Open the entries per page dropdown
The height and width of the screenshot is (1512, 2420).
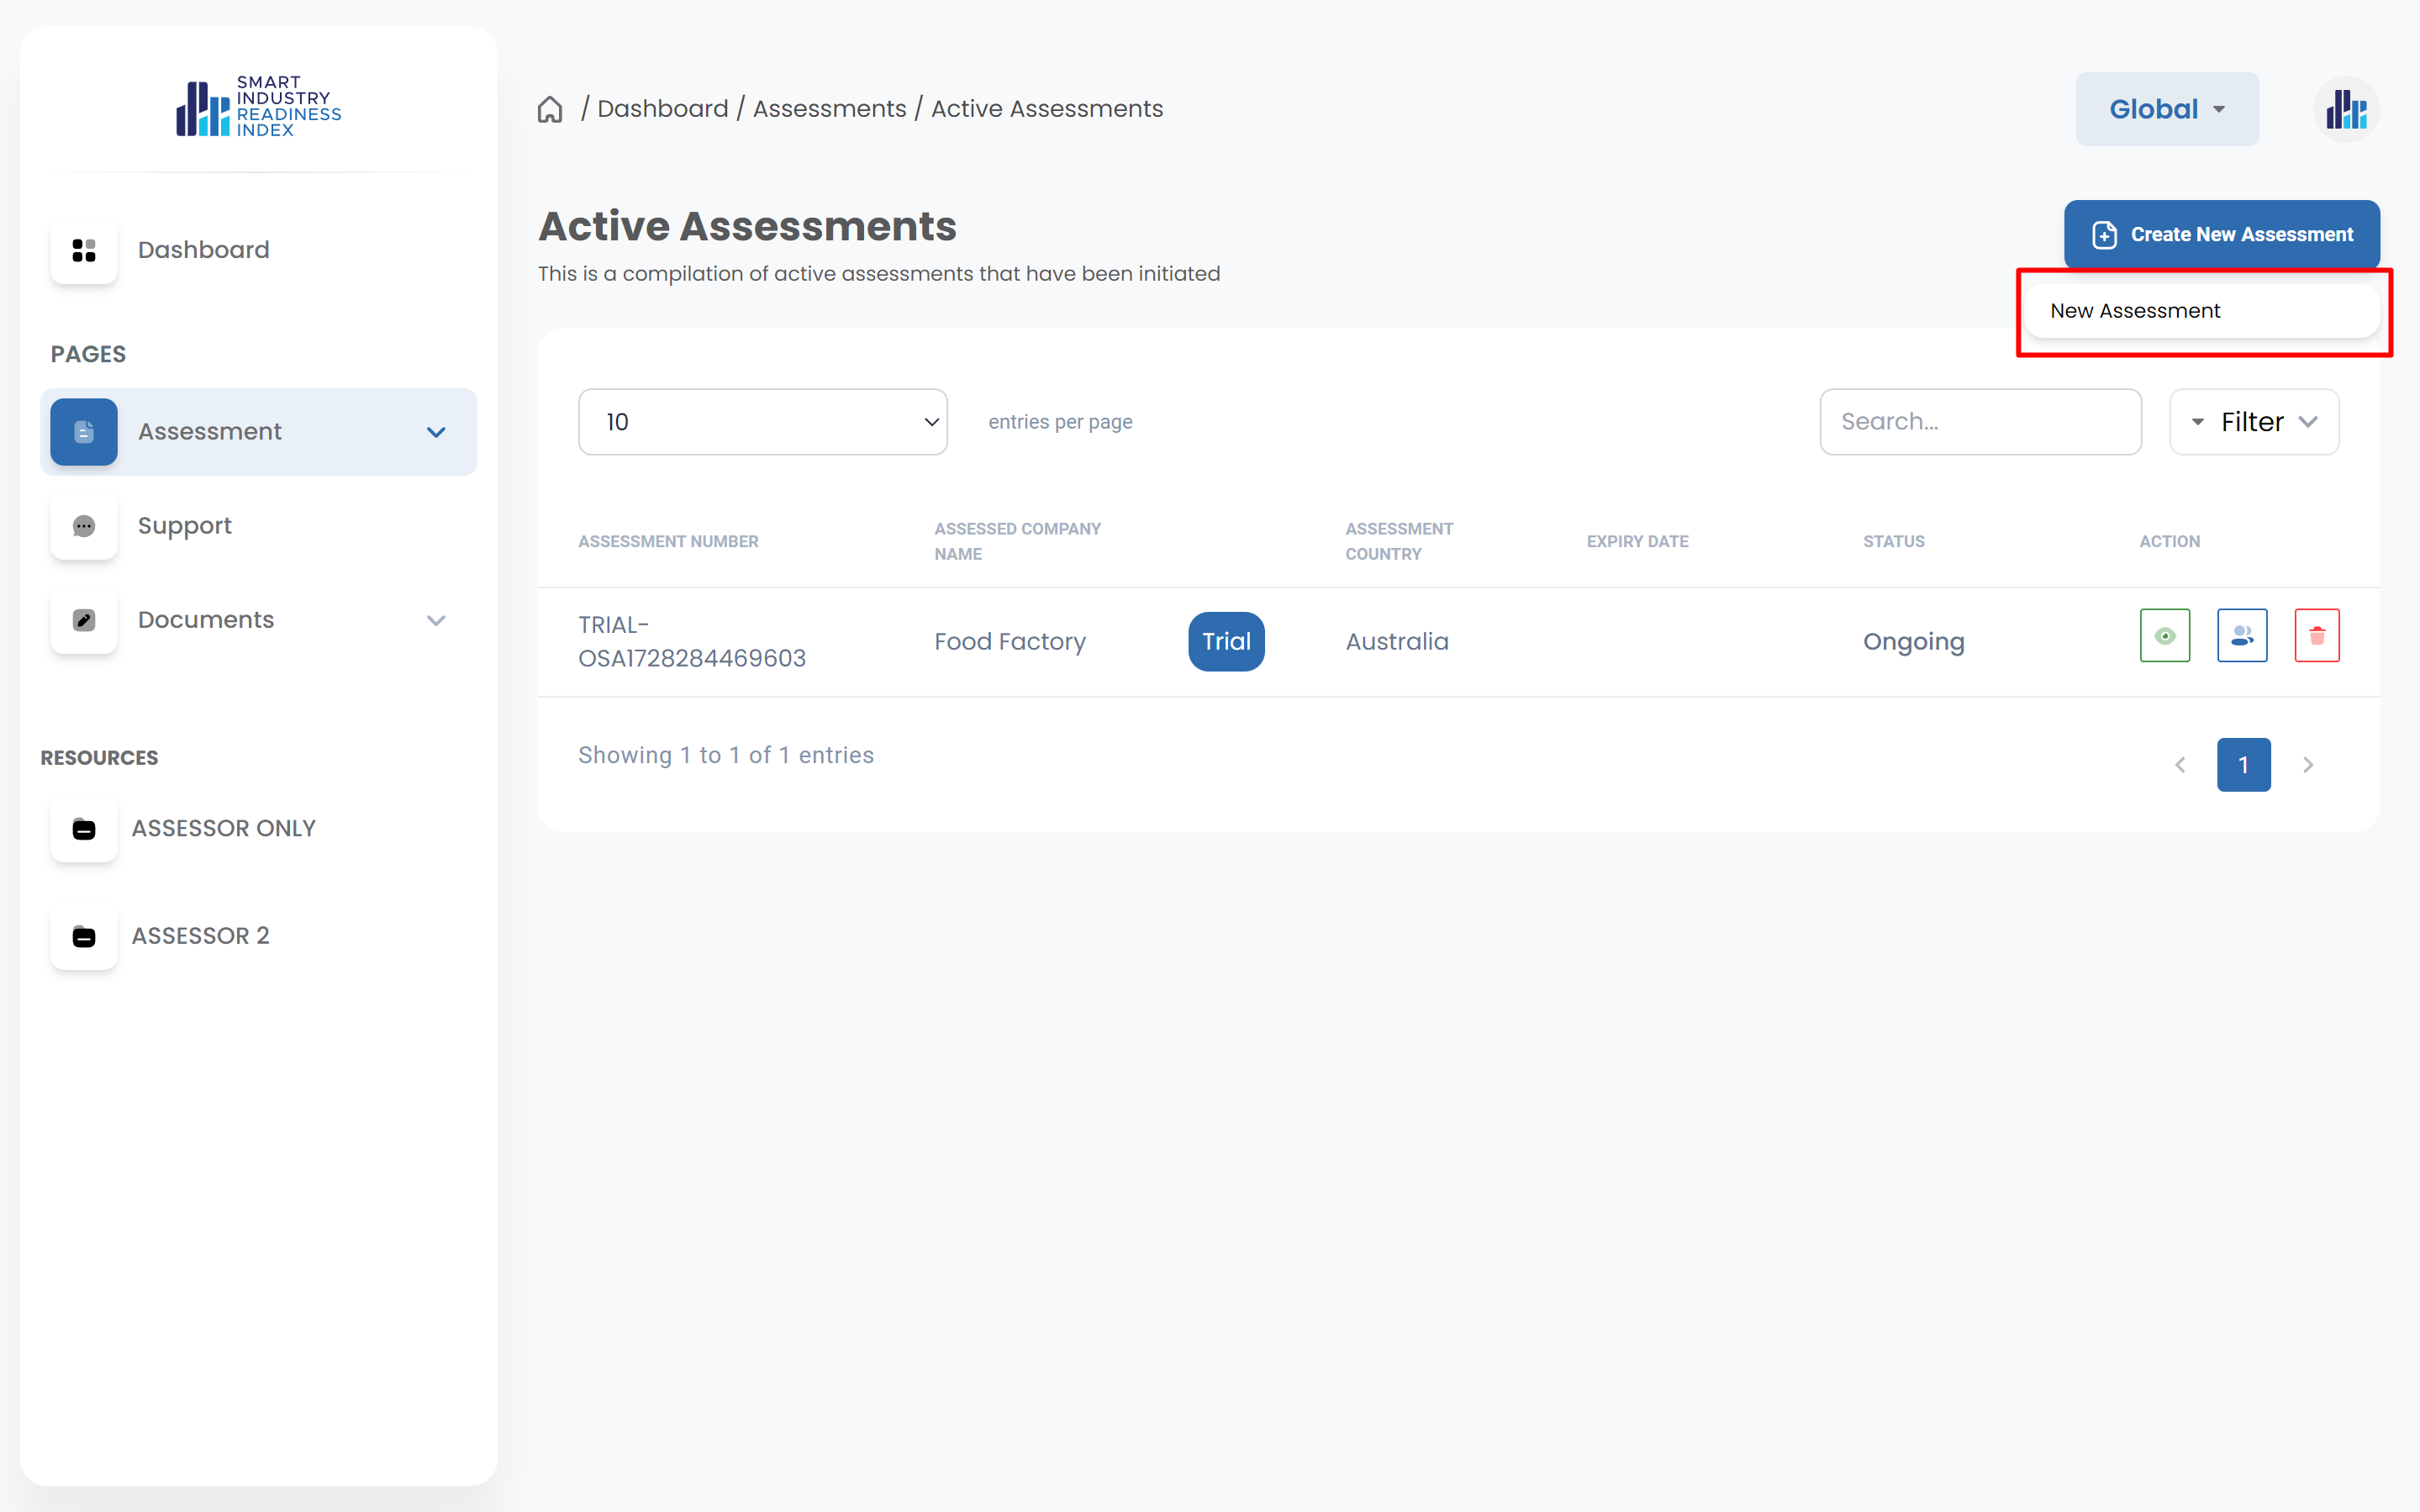(x=762, y=422)
